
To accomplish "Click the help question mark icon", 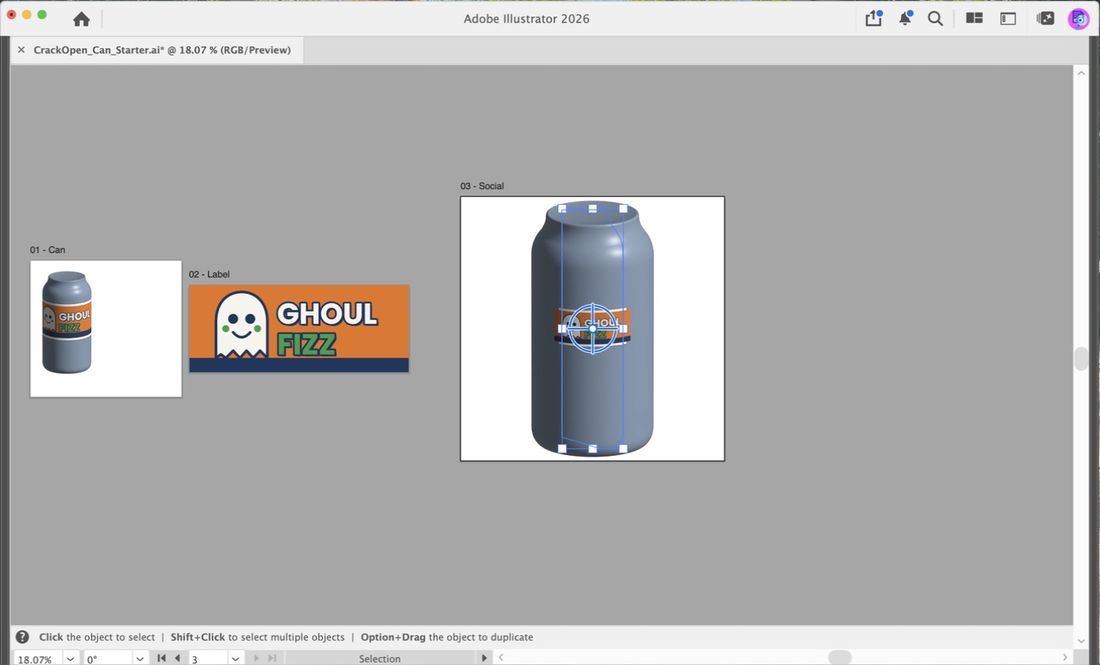I will (x=22, y=637).
